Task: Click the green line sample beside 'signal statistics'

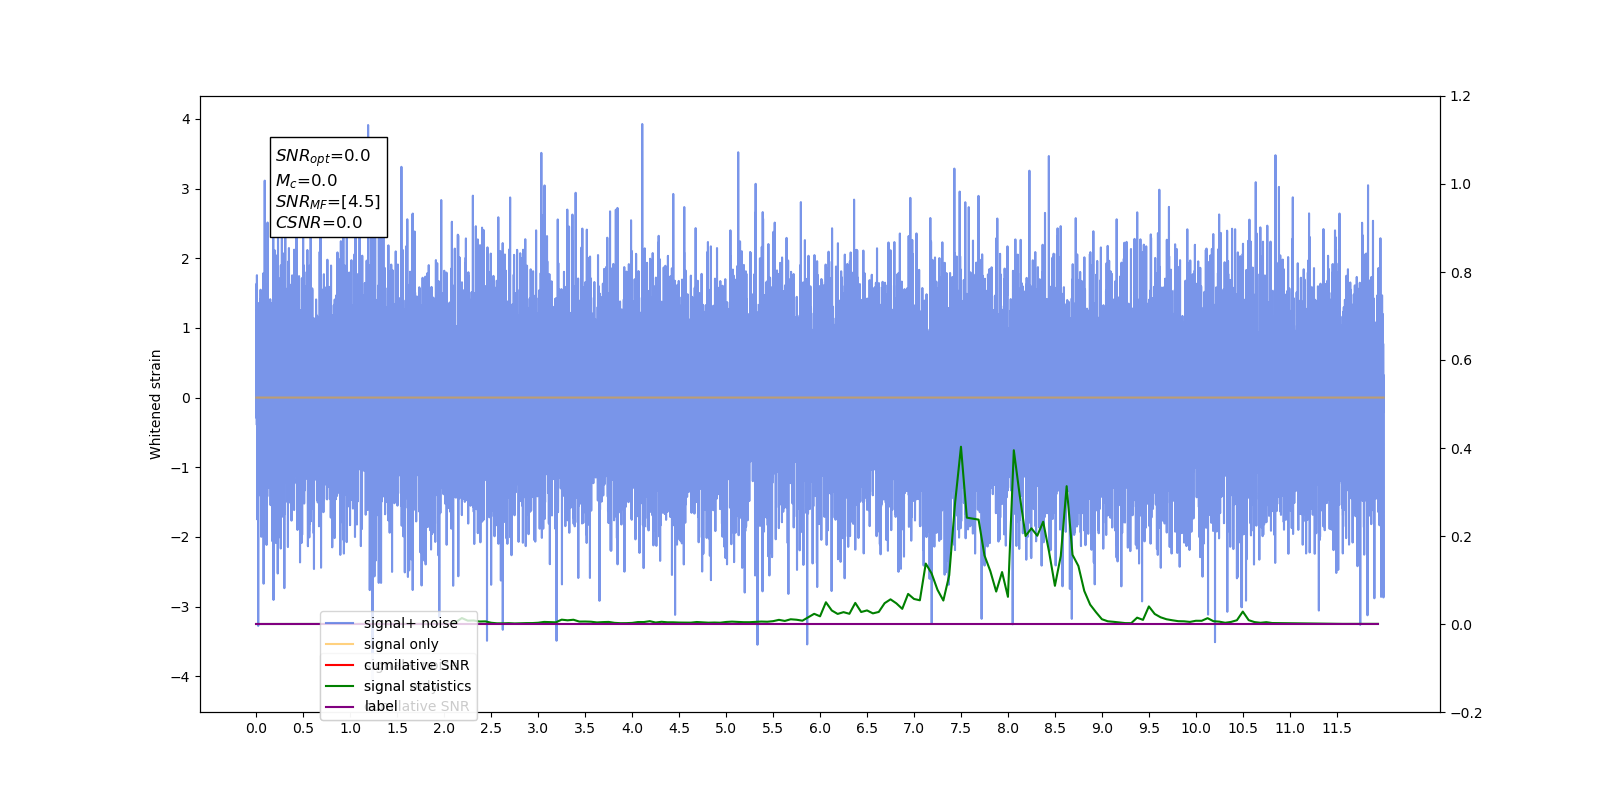Action: [x=340, y=686]
